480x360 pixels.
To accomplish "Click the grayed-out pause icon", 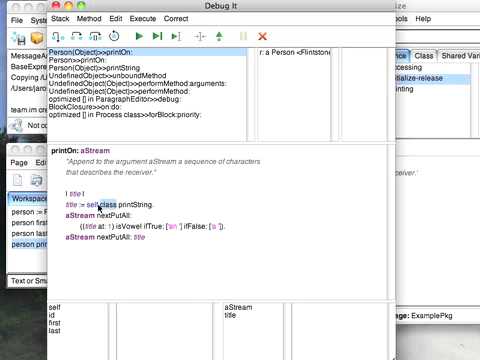I will tap(243, 36).
